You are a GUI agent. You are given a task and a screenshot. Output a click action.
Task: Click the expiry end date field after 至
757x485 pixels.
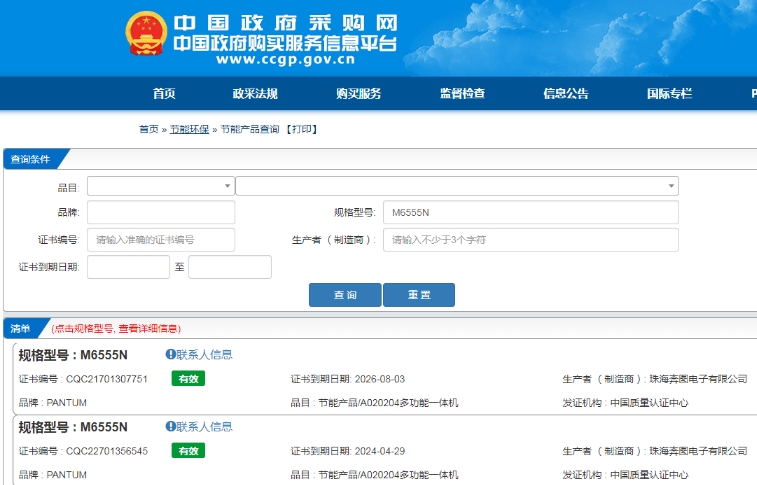[x=230, y=267]
